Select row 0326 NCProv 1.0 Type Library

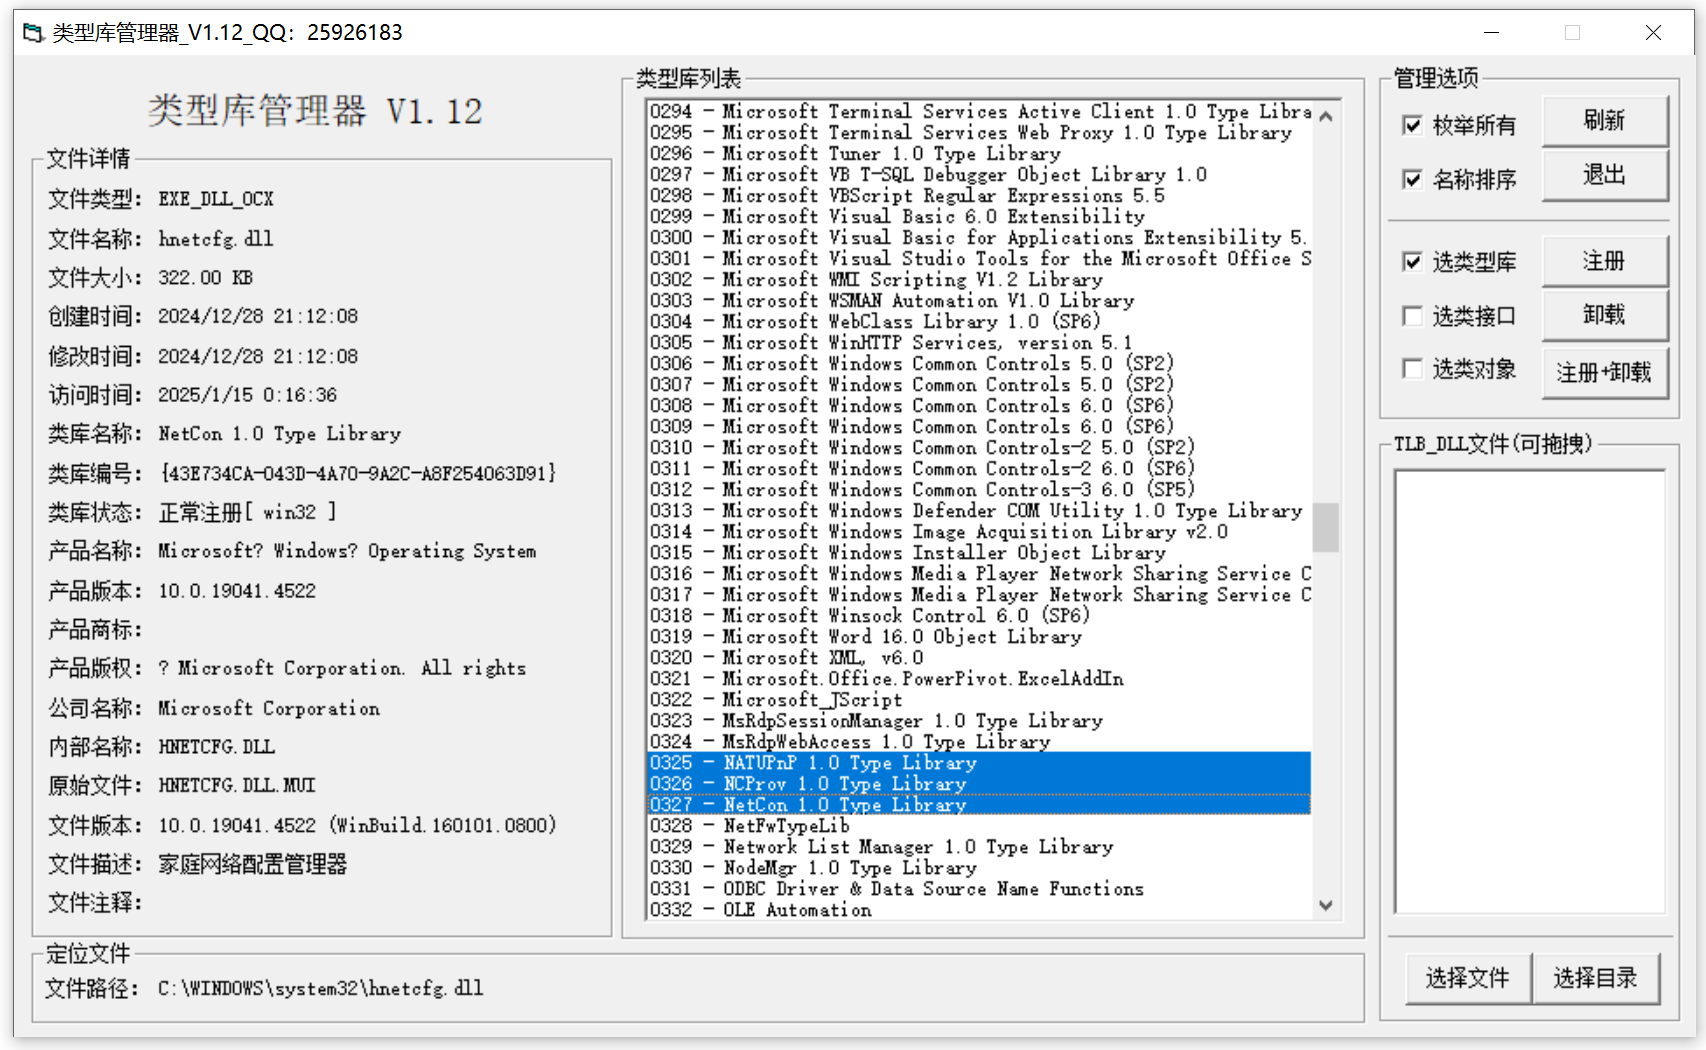coord(979,783)
